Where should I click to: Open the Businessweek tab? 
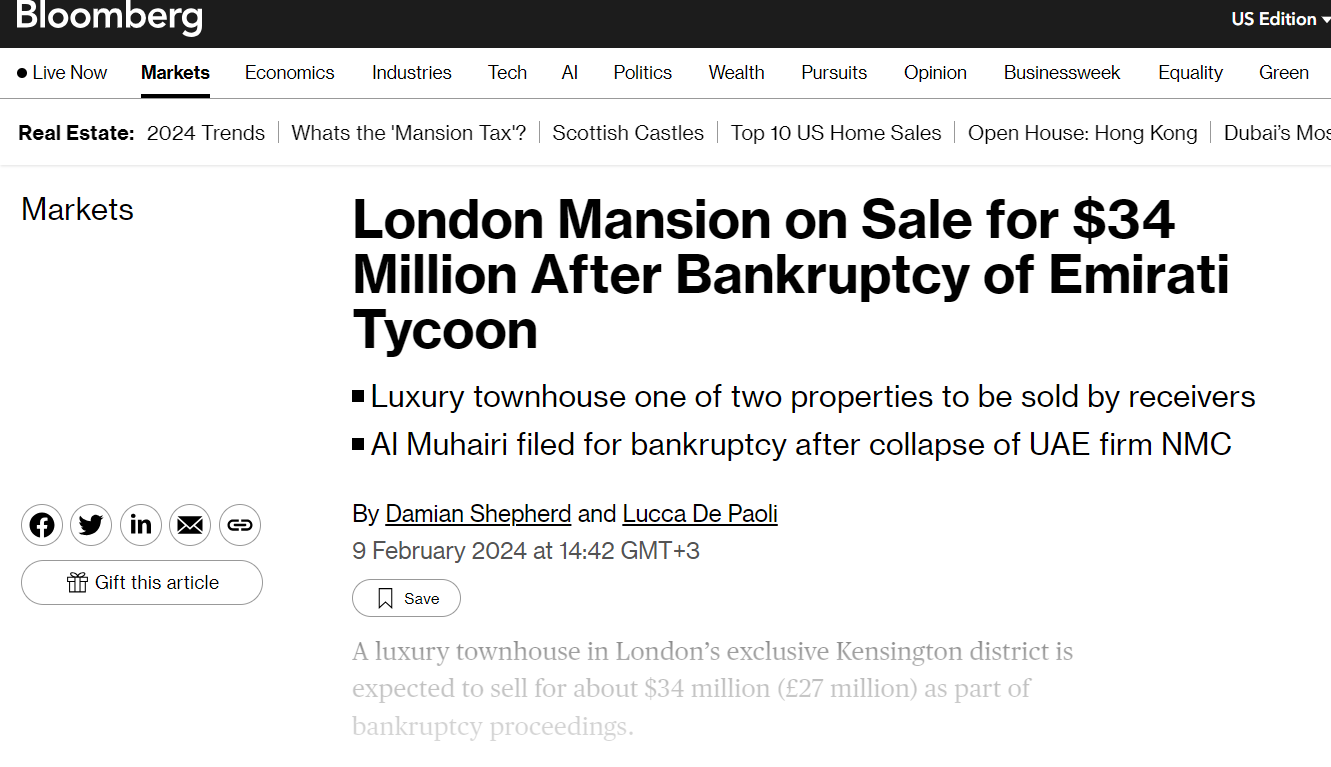1062,73
